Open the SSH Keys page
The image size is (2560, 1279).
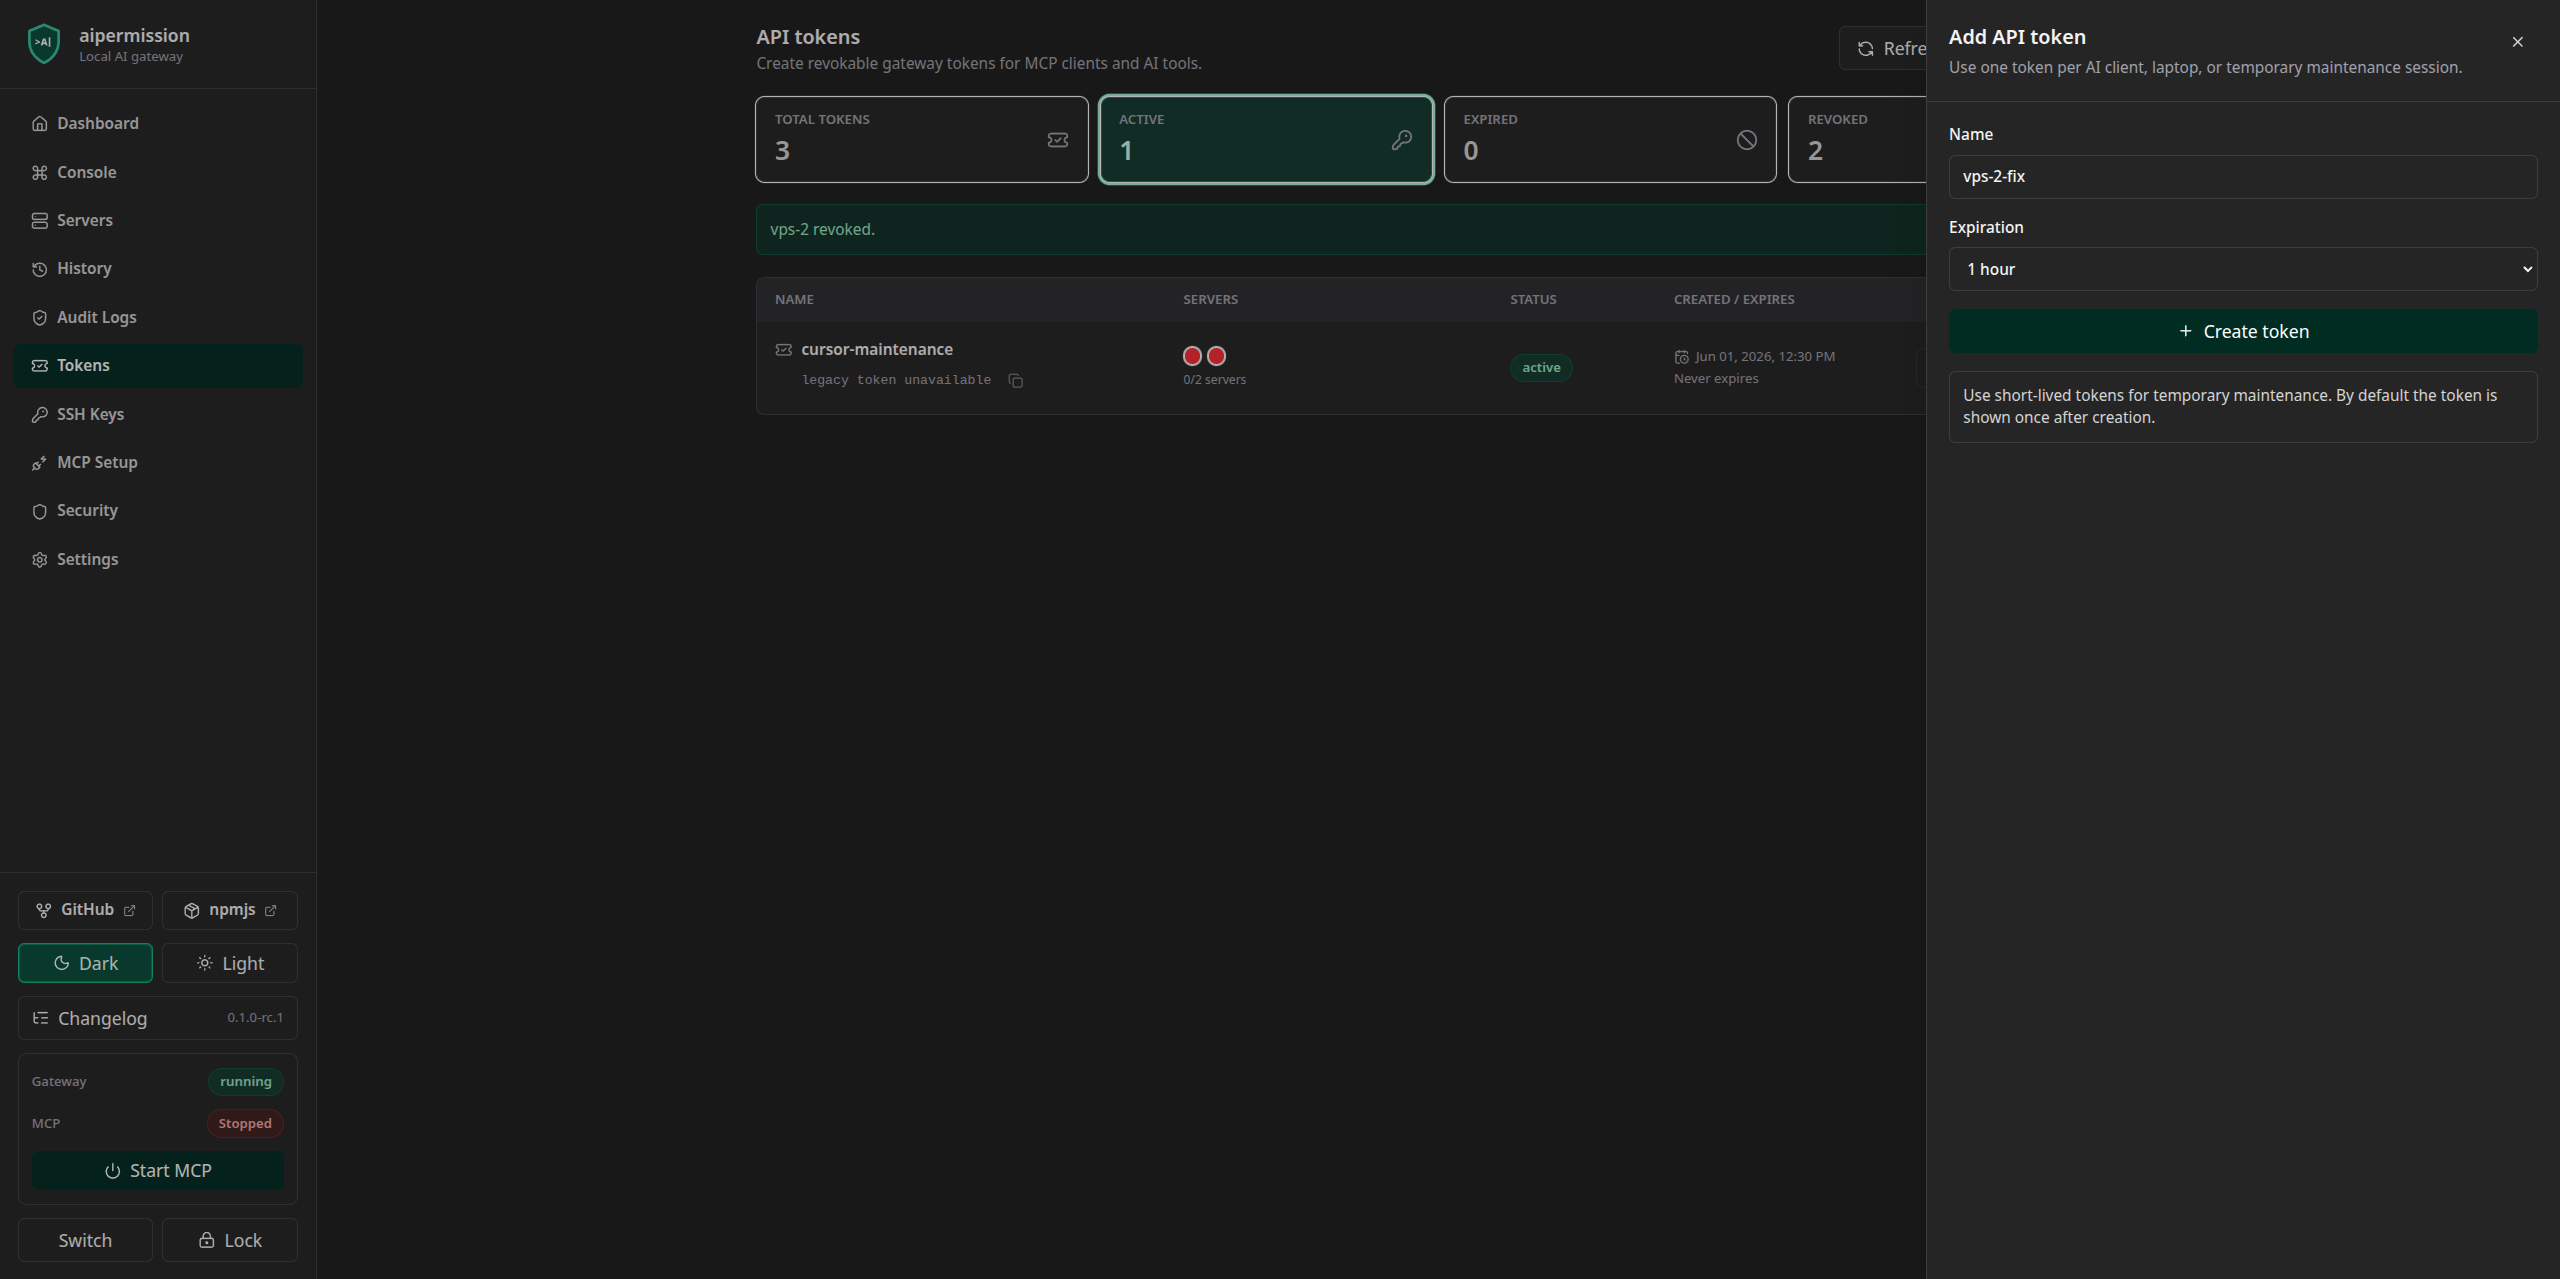pyautogui.click(x=158, y=414)
